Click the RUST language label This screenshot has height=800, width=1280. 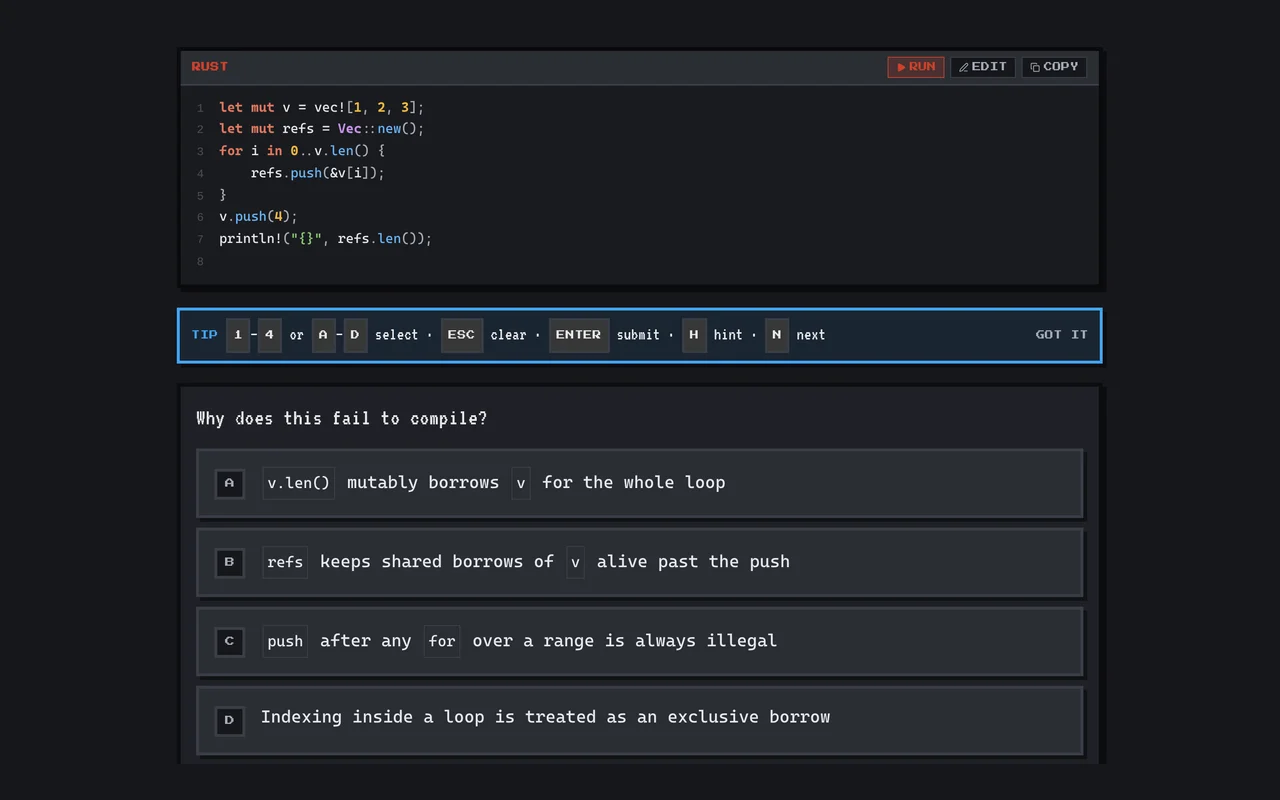[210, 67]
